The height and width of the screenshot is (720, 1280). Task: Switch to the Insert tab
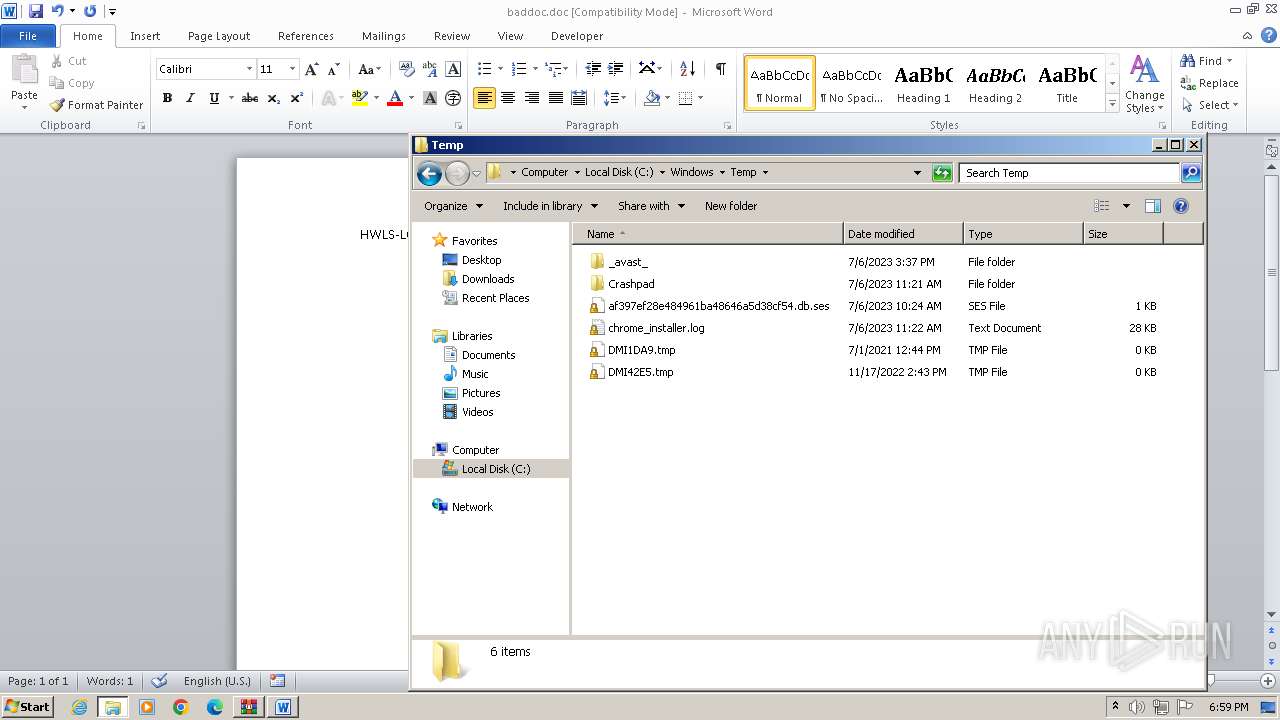coord(145,36)
